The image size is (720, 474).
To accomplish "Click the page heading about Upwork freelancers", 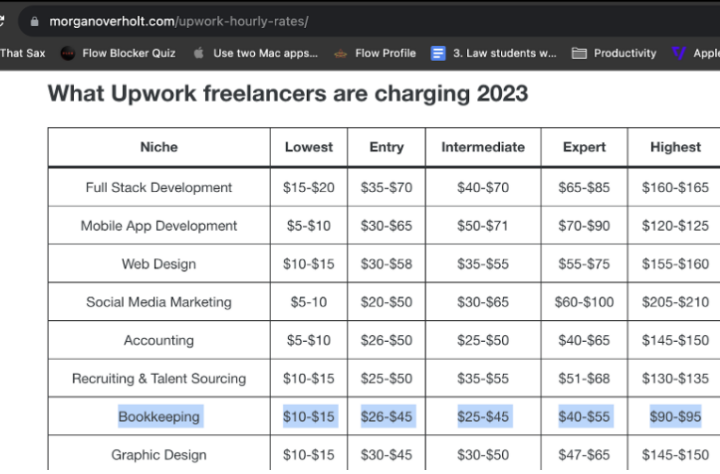I will click(288, 95).
